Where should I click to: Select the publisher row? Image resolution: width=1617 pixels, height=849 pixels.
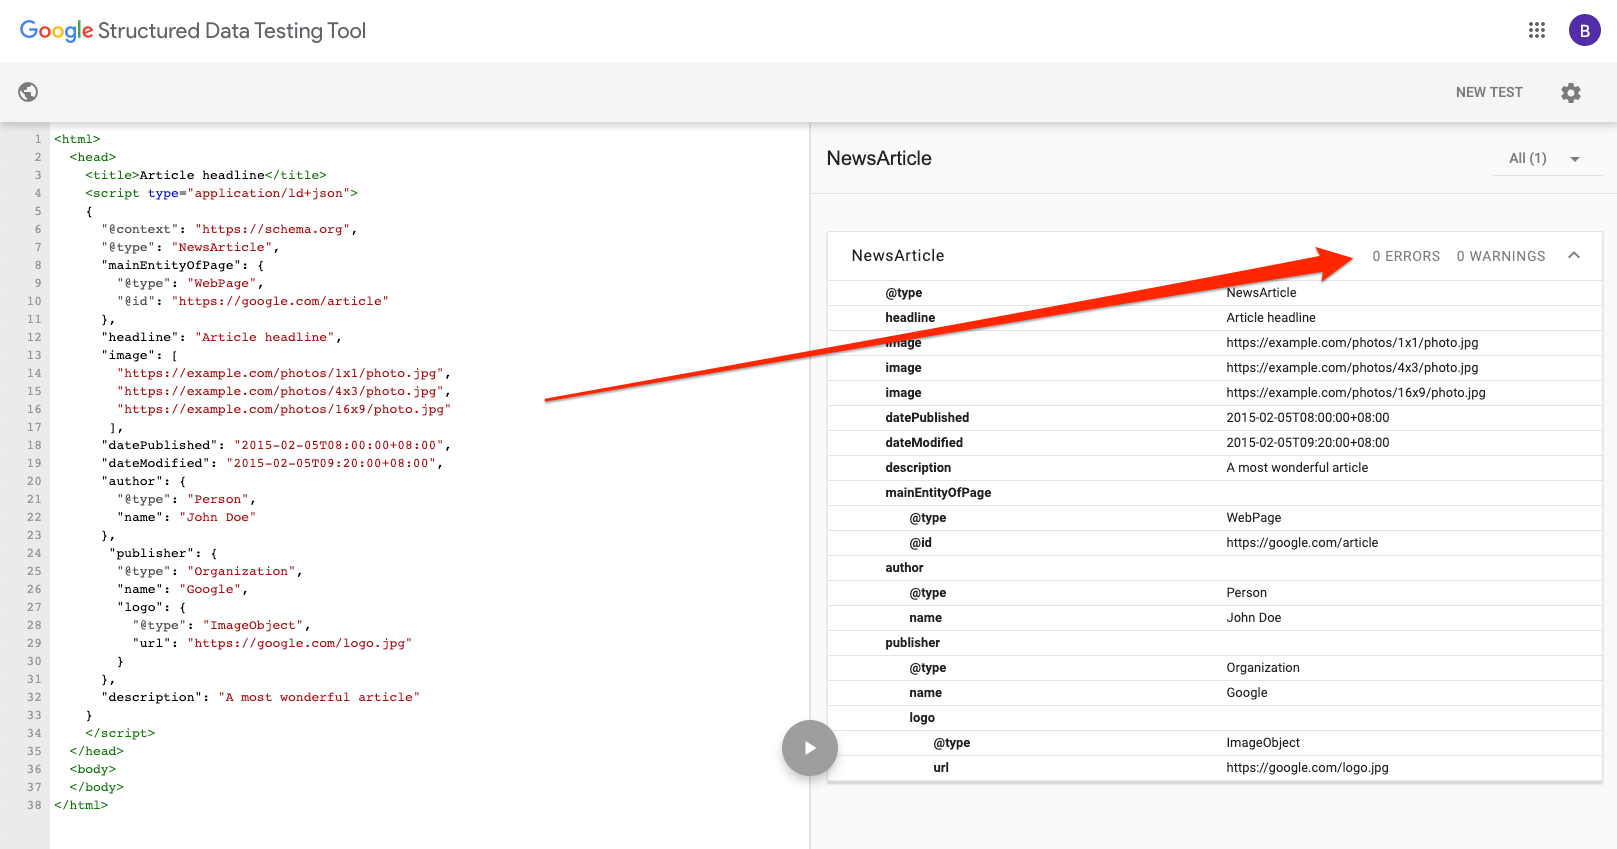[x=1215, y=643]
